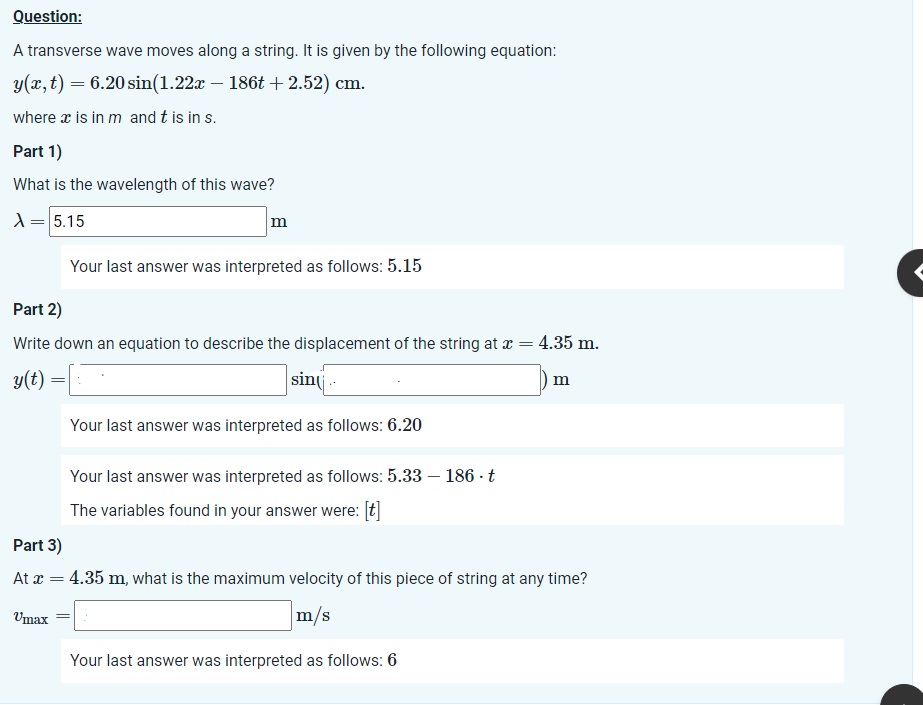Screen dimensions: 923x705
Task: Click the amplitude input box before sin
Action: tap(175, 379)
